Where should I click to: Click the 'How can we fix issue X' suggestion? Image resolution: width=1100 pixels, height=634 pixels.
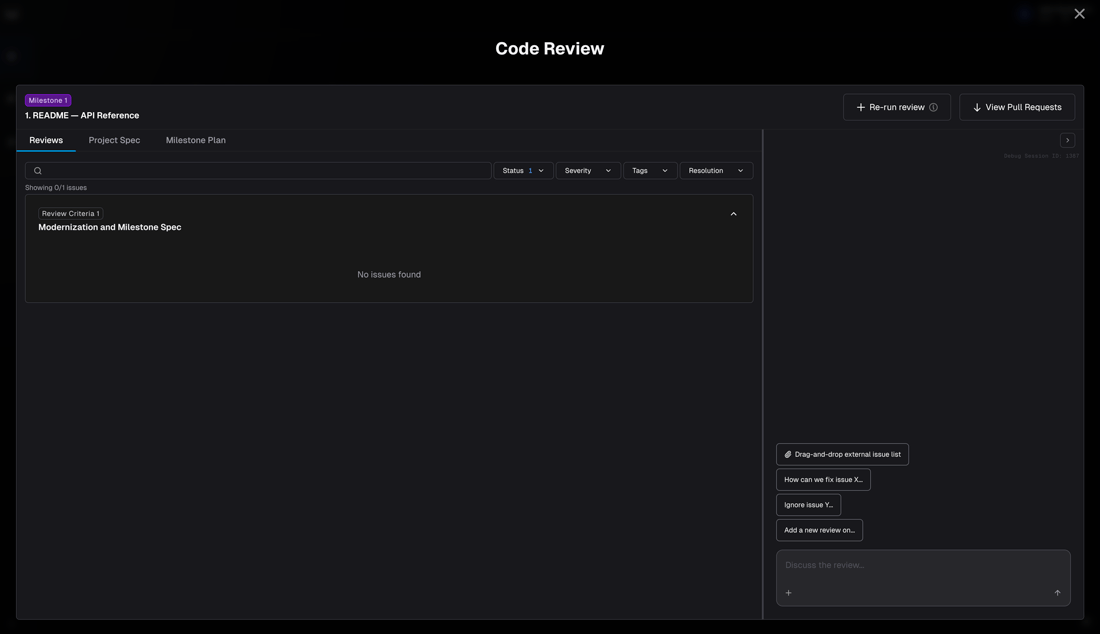click(823, 480)
